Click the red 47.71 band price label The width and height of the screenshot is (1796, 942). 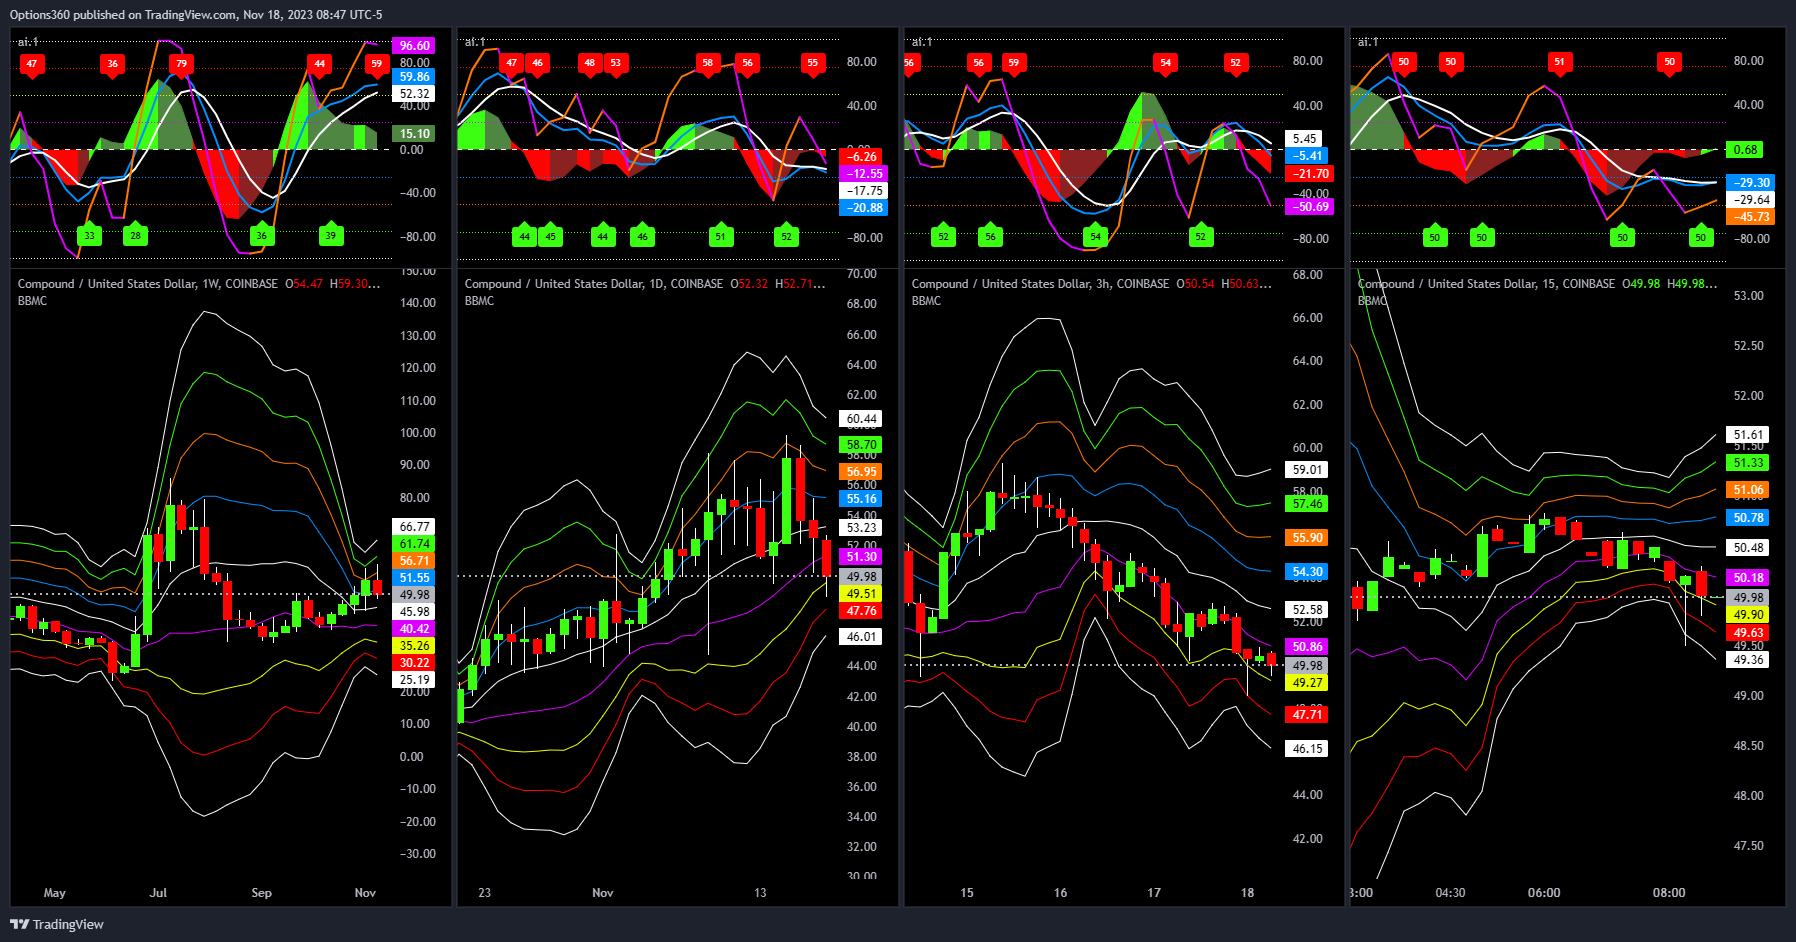tap(1307, 715)
